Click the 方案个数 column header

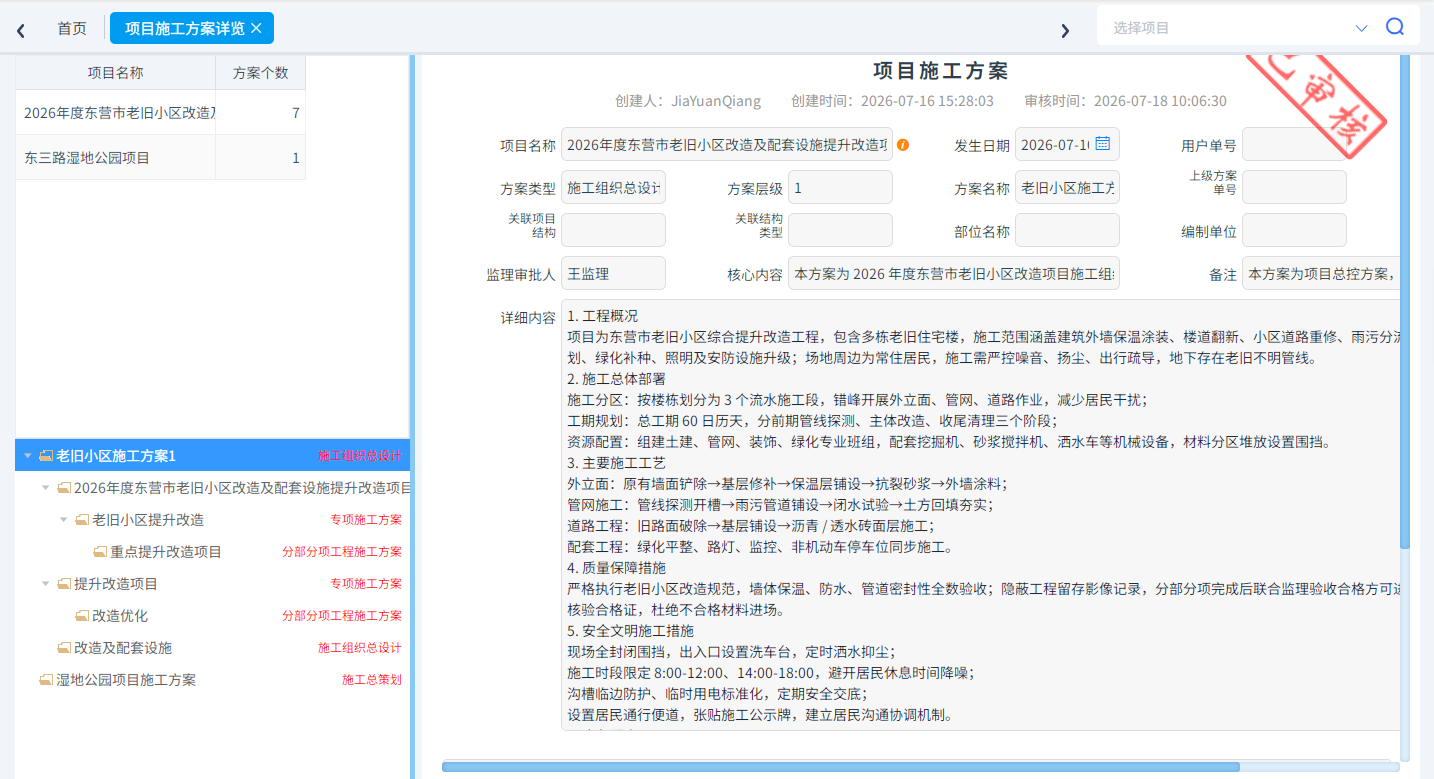(260, 73)
